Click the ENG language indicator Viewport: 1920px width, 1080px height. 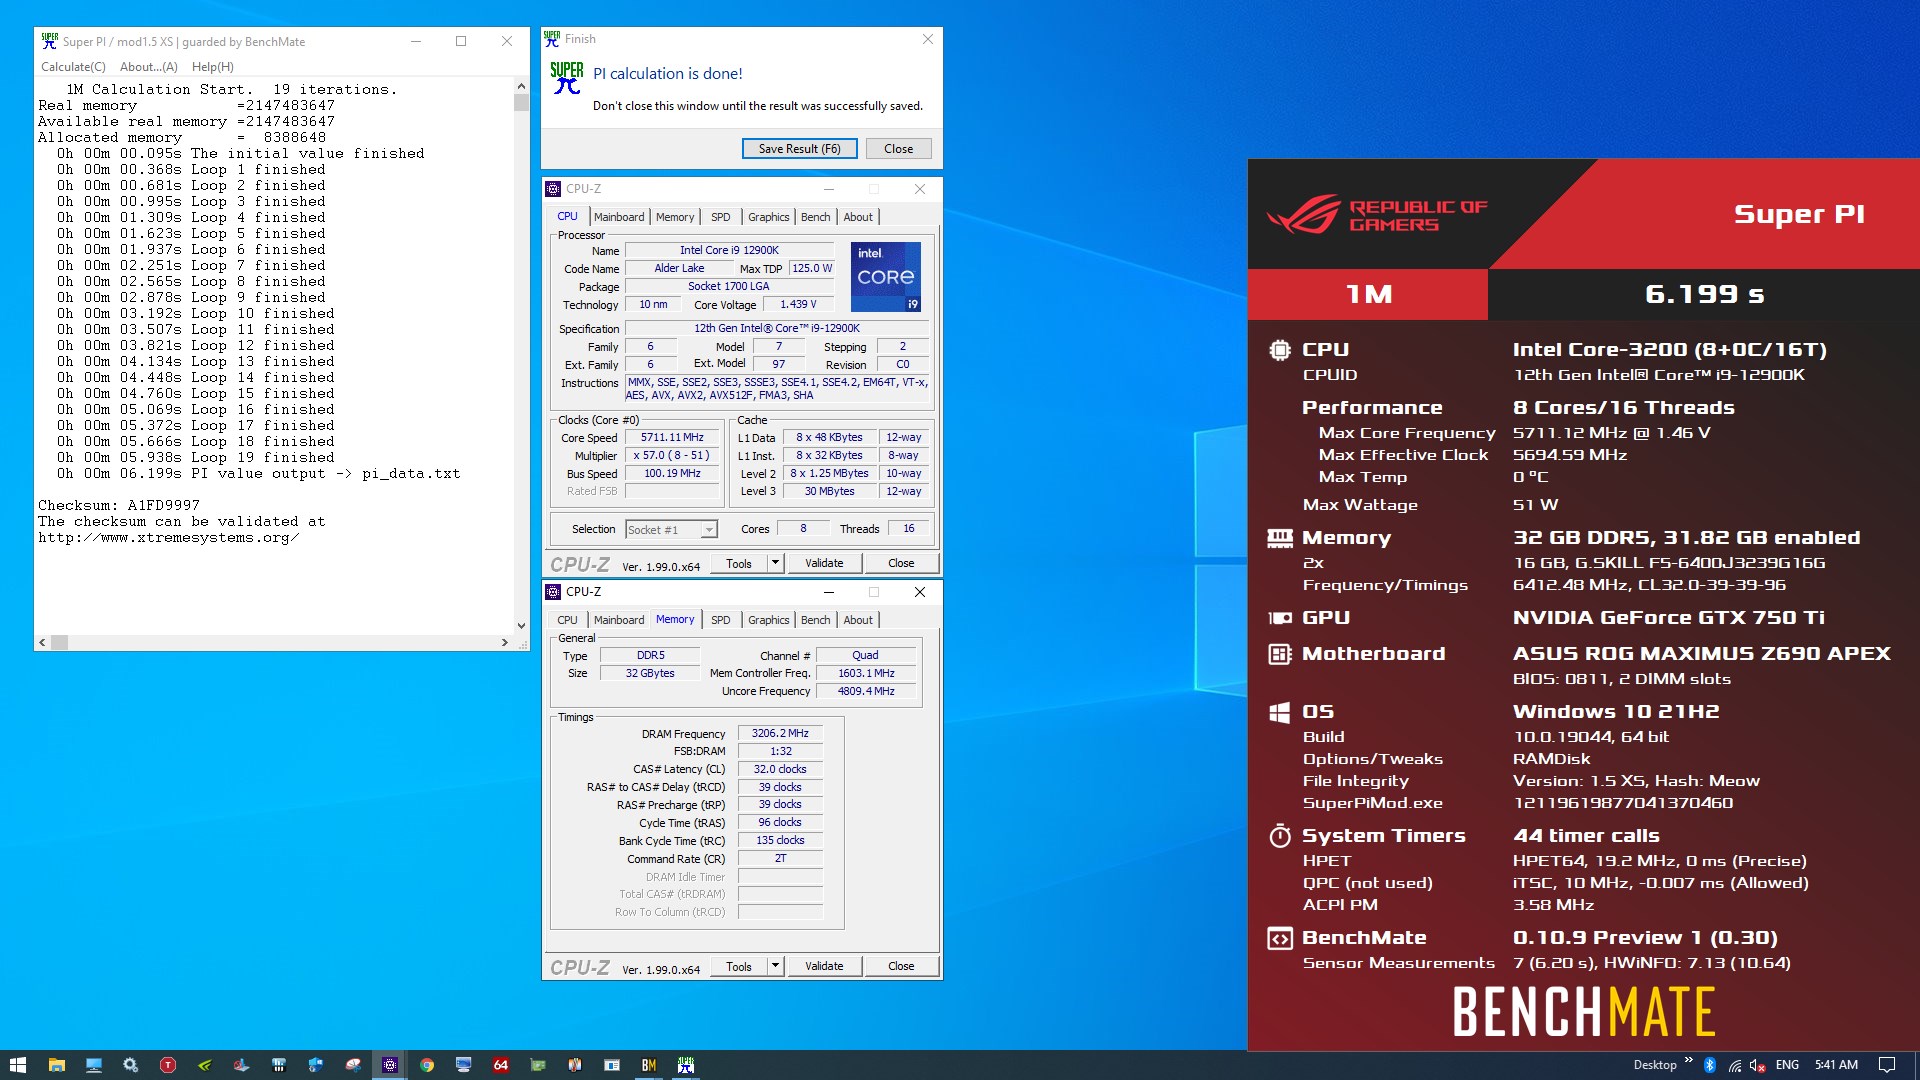(1787, 1065)
